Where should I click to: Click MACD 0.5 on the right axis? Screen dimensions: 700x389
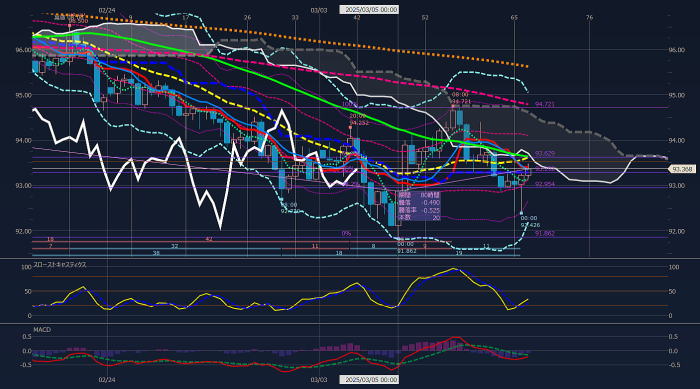tap(673, 337)
